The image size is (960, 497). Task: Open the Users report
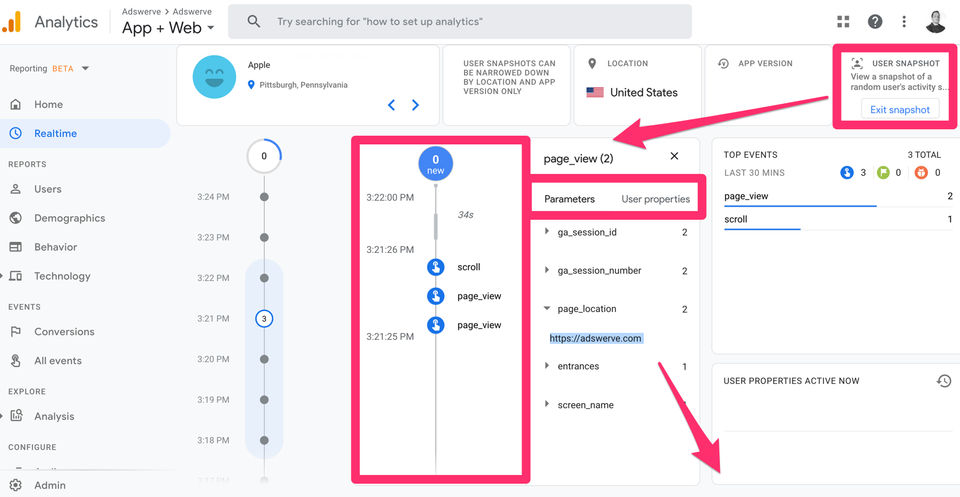(x=48, y=189)
